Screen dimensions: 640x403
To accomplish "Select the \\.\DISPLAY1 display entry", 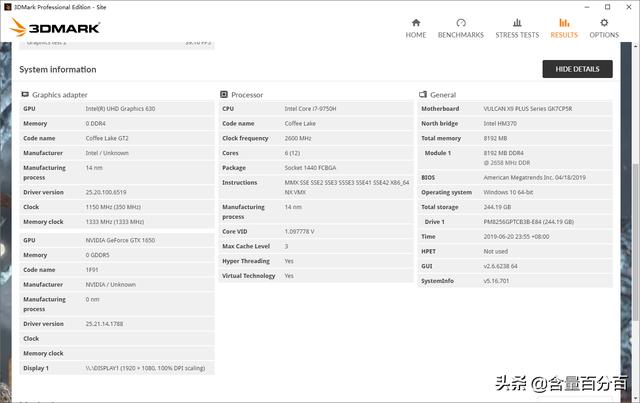I will [x=145, y=368].
